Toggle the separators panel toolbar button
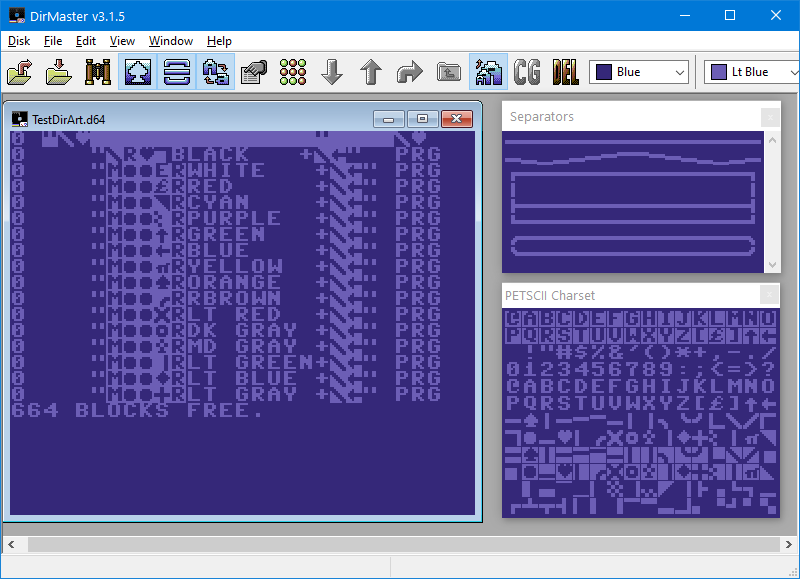This screenshot has height=579, width=800. (177, 72)
